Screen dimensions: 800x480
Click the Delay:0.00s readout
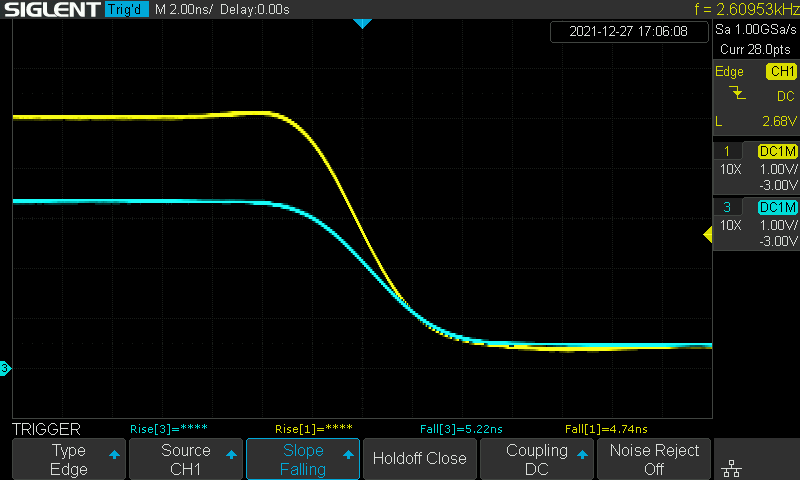tap(255, 9)
